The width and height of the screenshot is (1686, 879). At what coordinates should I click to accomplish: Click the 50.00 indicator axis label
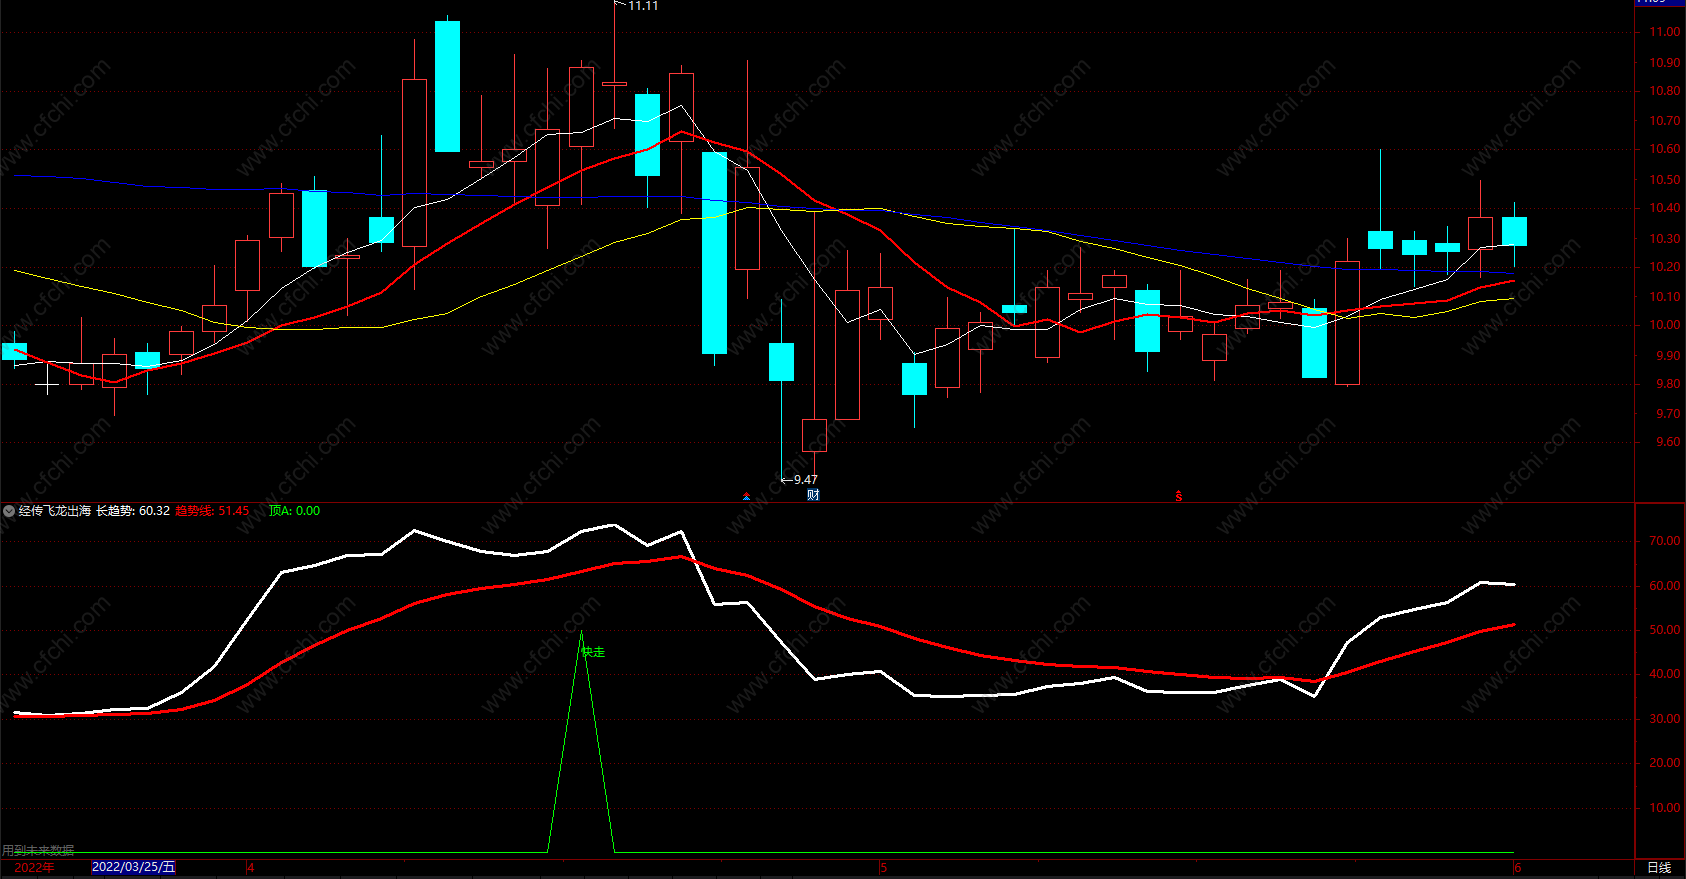click(1665, 630)
